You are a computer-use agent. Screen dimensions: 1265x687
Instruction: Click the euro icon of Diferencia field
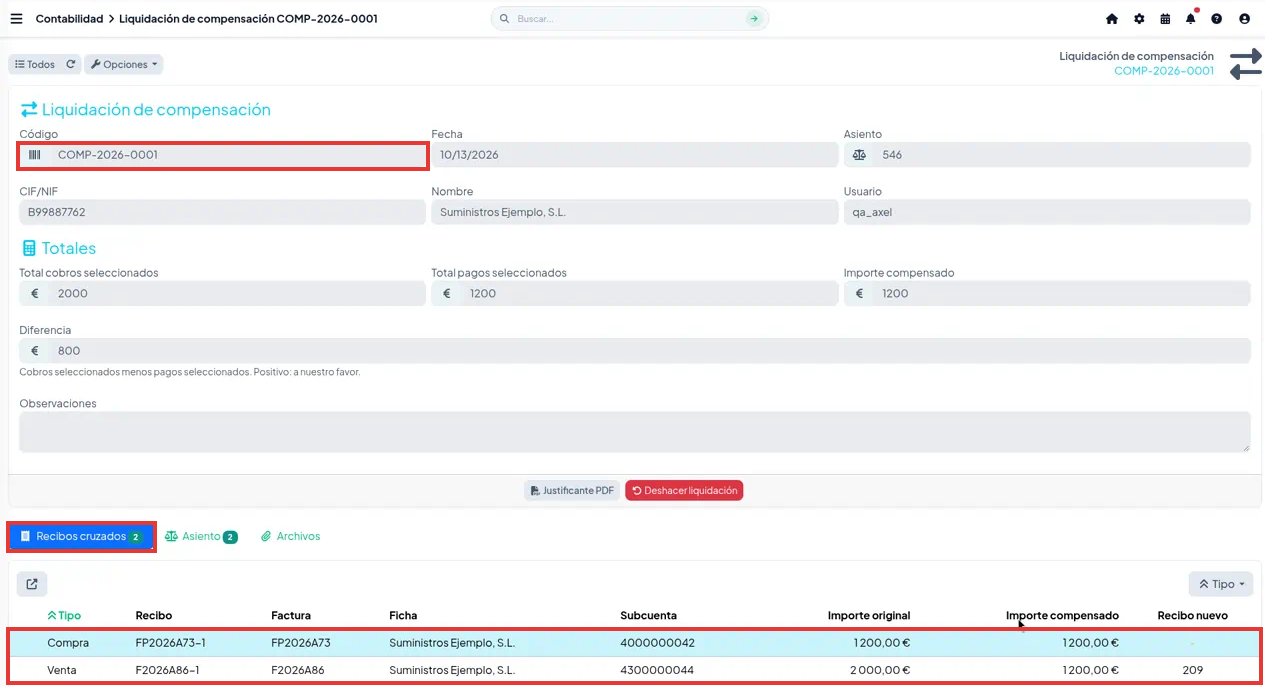click(35, 351)
